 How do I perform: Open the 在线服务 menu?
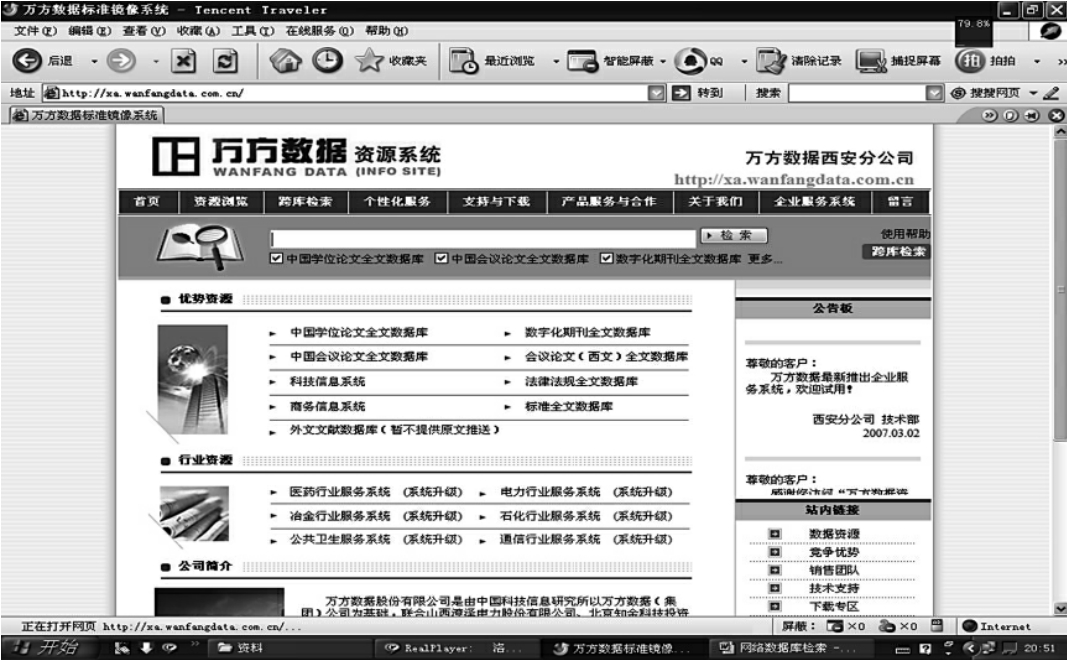pos(319,31)
